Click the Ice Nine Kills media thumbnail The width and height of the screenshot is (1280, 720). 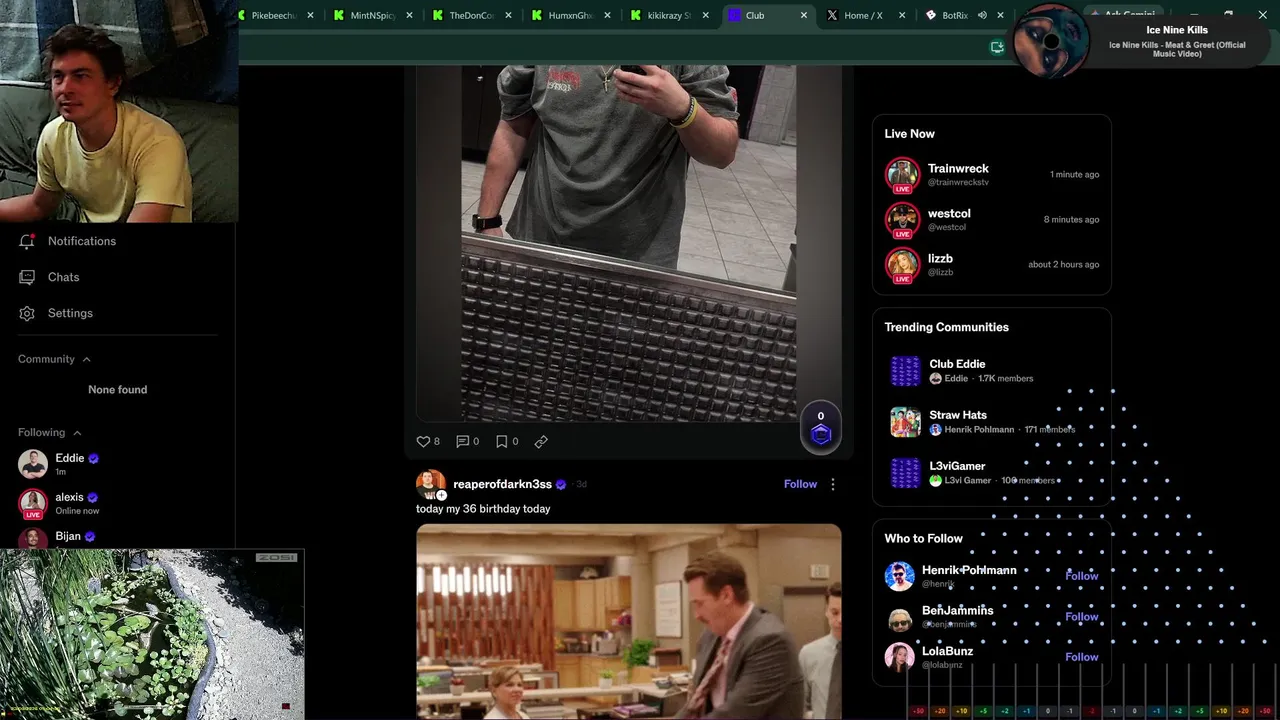[1051, 42]
